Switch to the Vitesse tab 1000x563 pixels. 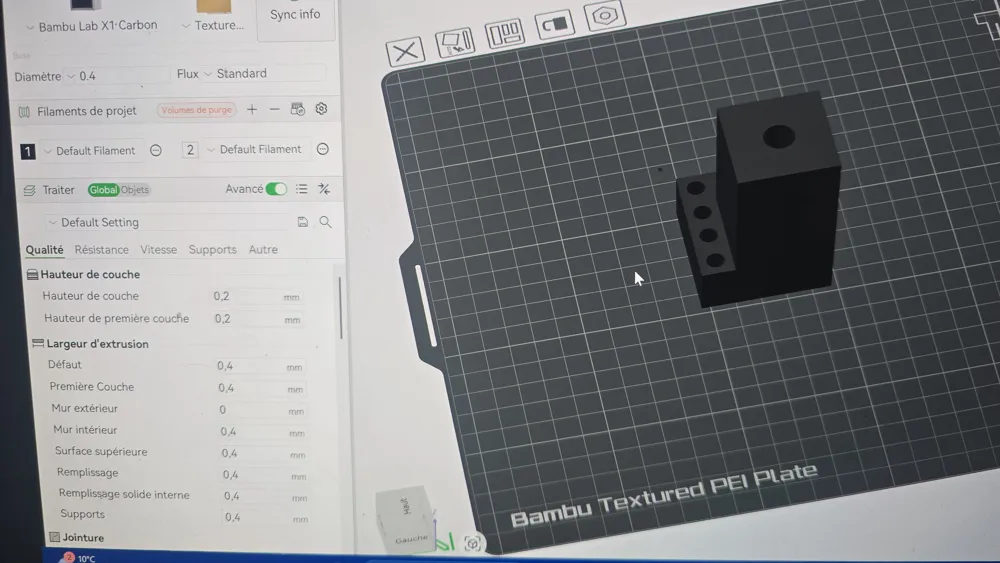point(158,250)
